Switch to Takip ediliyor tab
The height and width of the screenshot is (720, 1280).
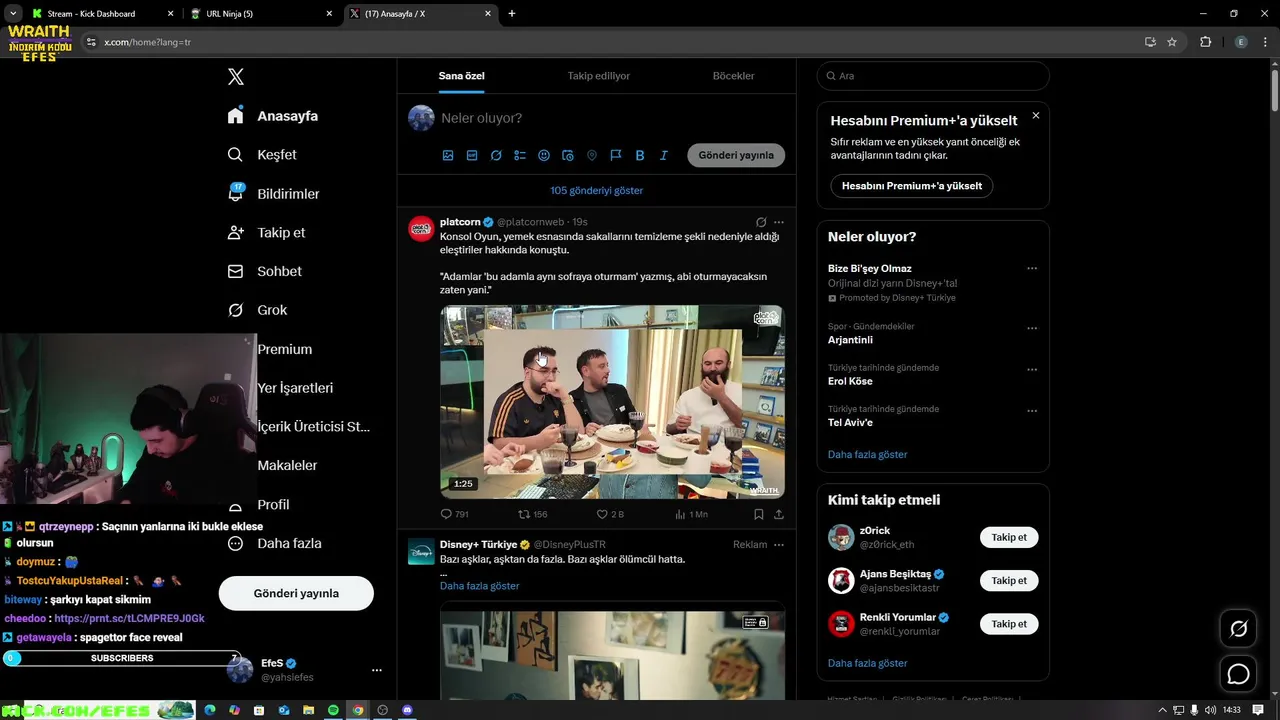point(598,76)
